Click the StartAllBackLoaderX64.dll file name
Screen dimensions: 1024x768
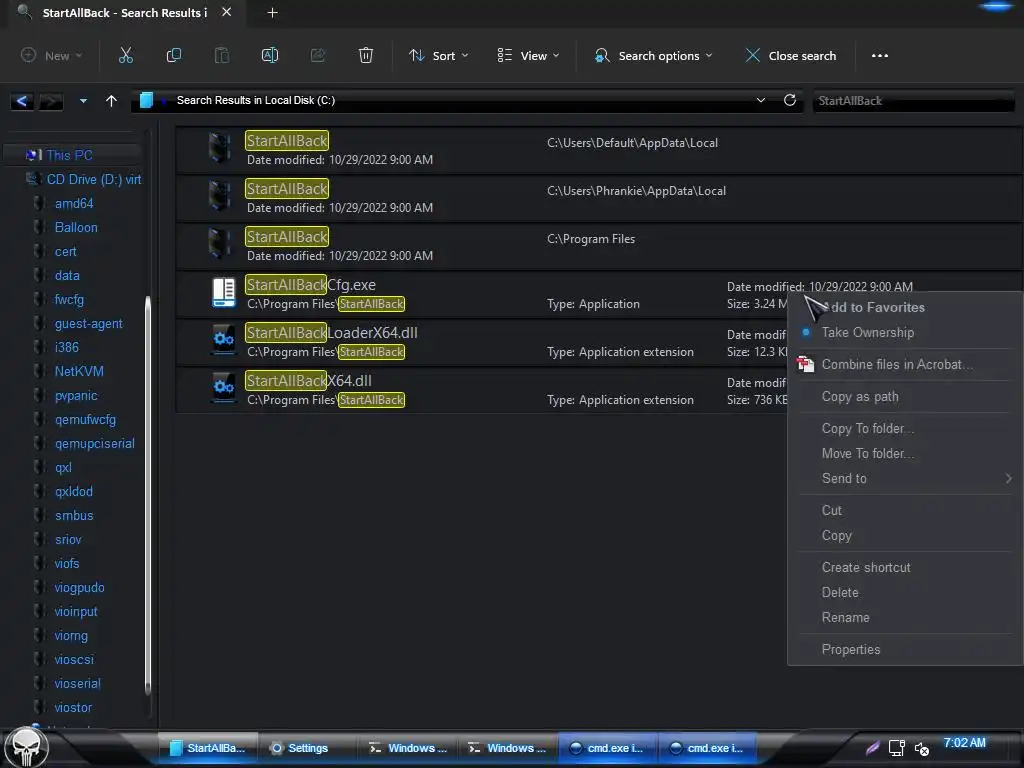[x=332, y=332]
